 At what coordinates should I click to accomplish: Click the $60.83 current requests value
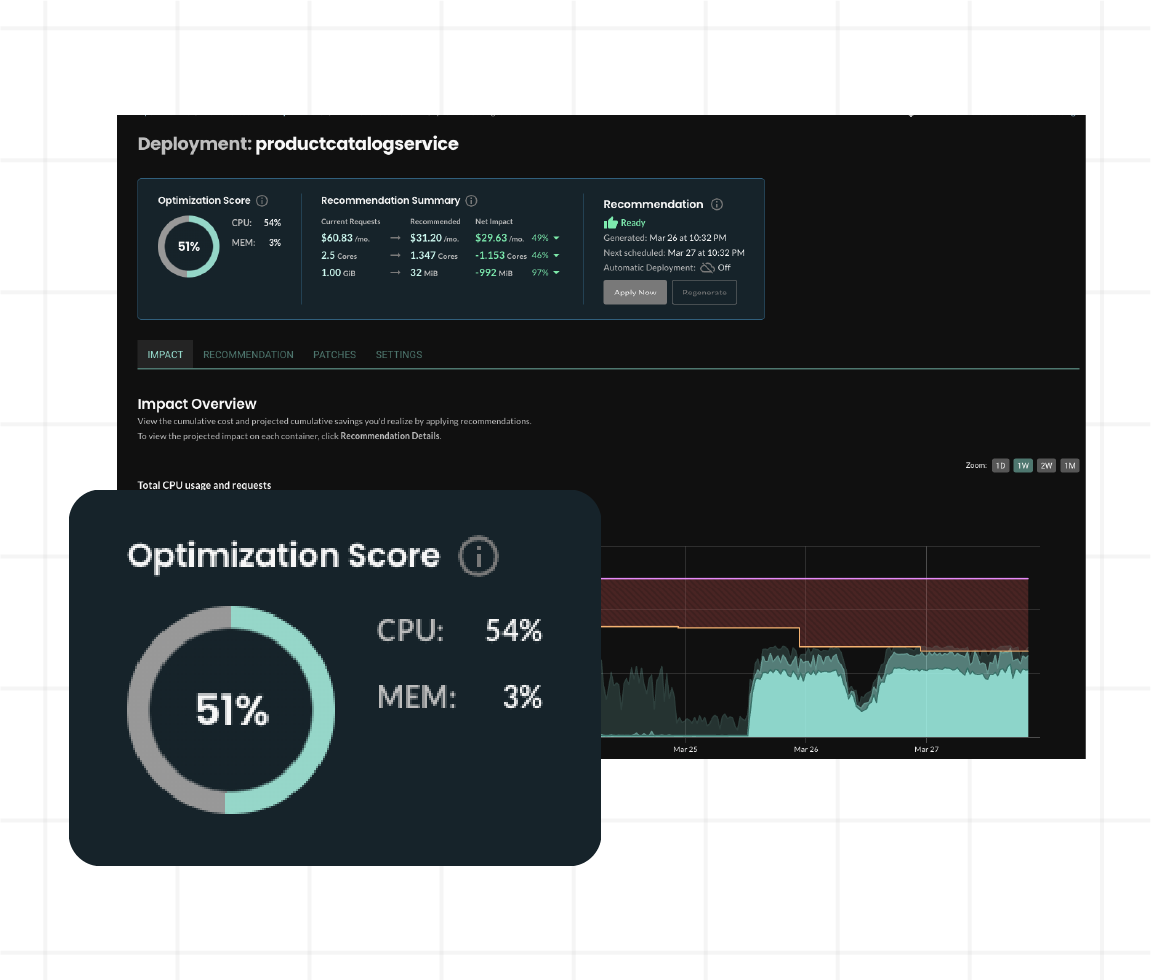click(345, 238)
